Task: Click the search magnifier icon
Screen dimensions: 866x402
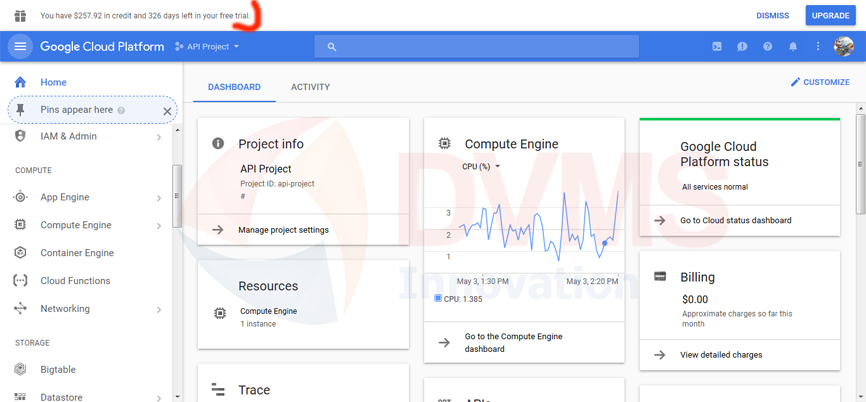Action: tap(332, 47)
